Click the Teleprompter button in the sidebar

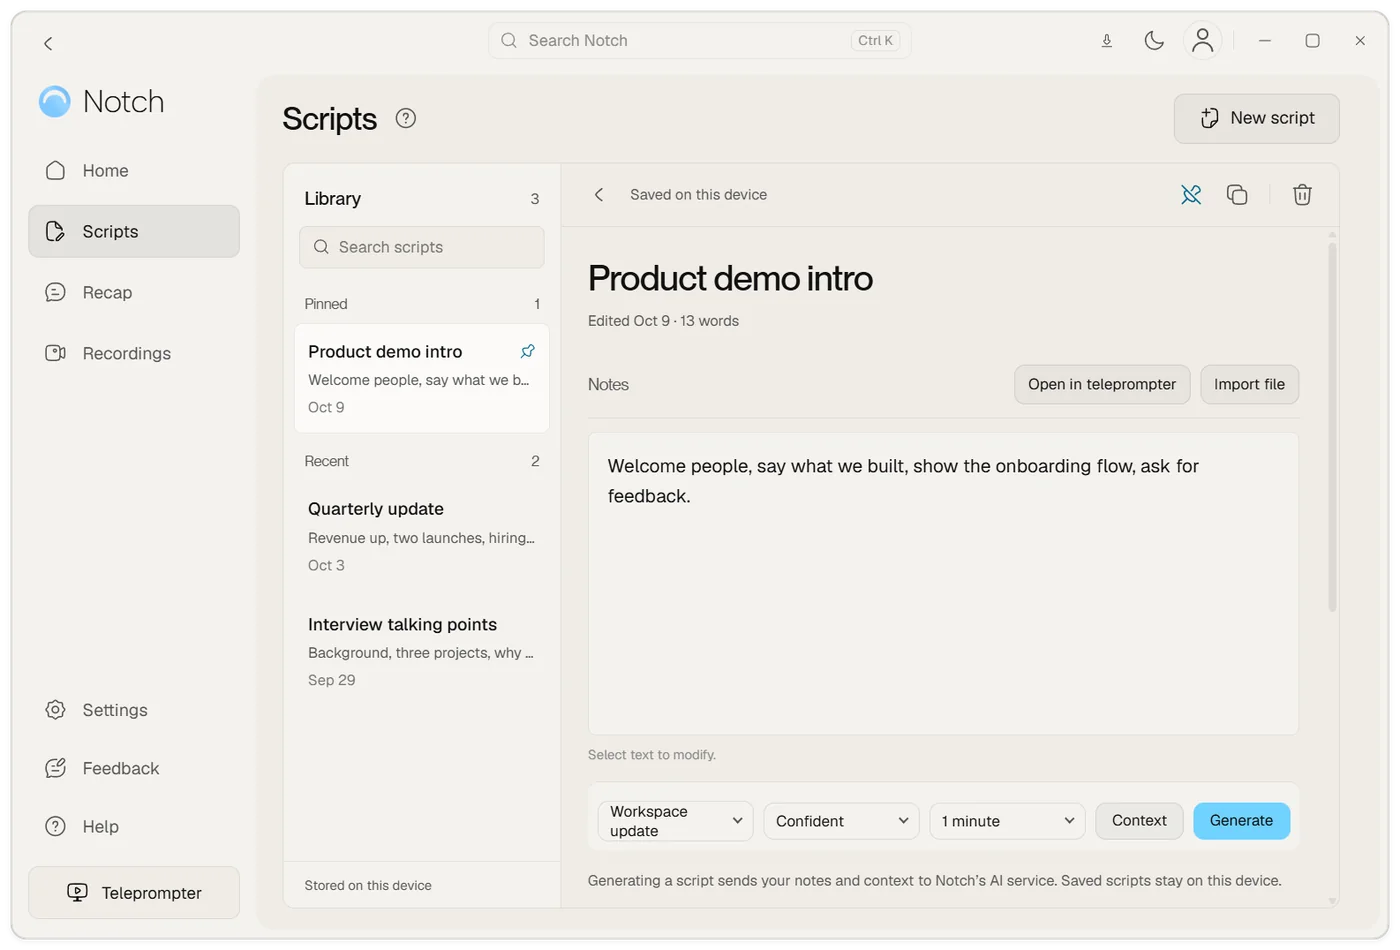pos(134,893)
